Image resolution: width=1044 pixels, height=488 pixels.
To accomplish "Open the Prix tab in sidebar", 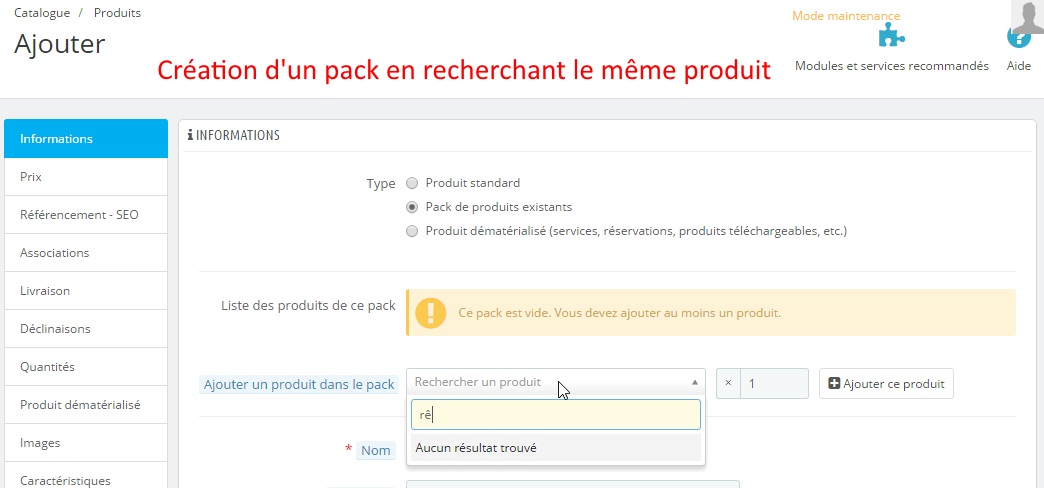I will 86,177.
